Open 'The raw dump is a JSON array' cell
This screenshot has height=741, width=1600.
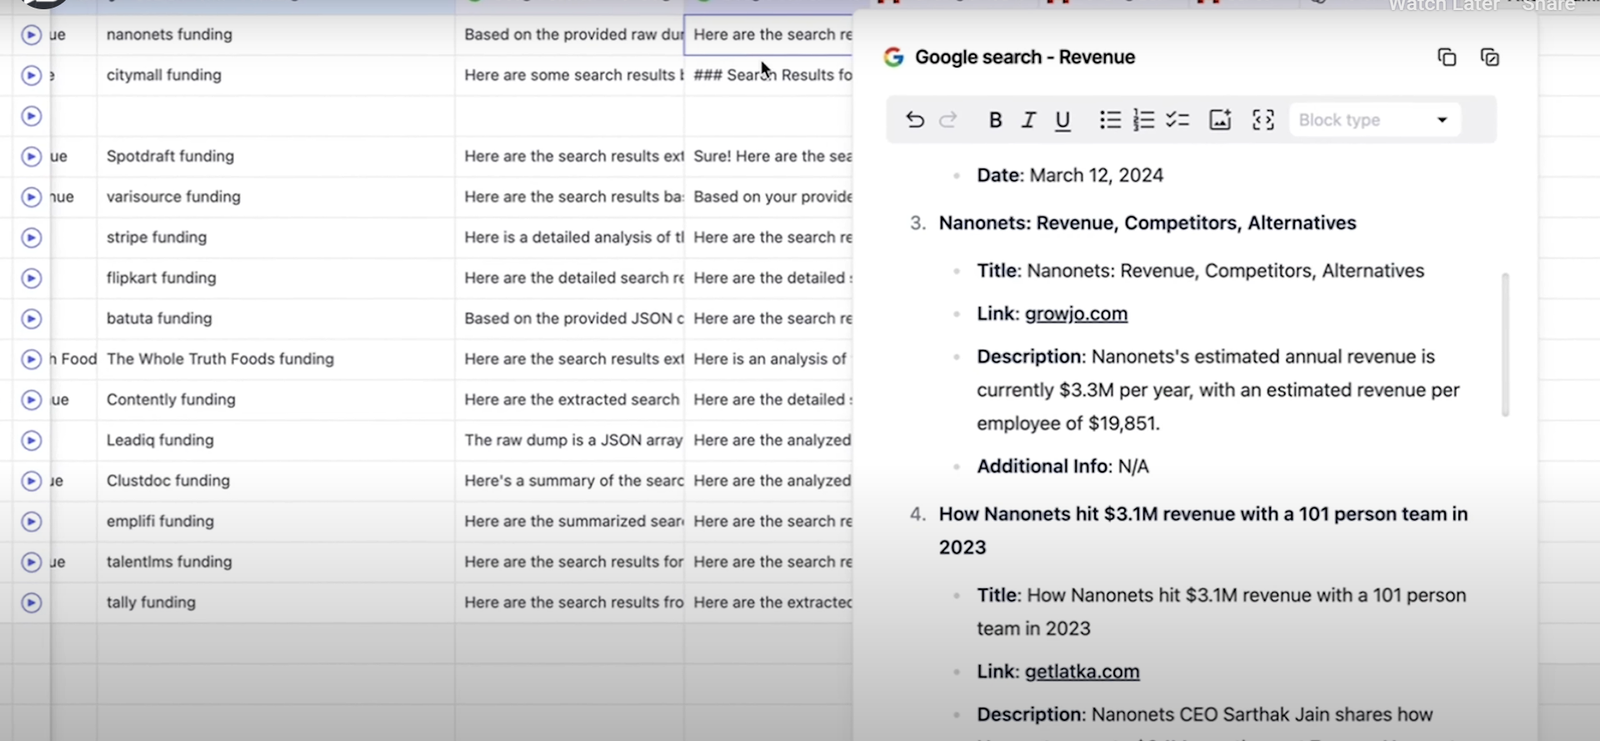(x=570, y=440)
